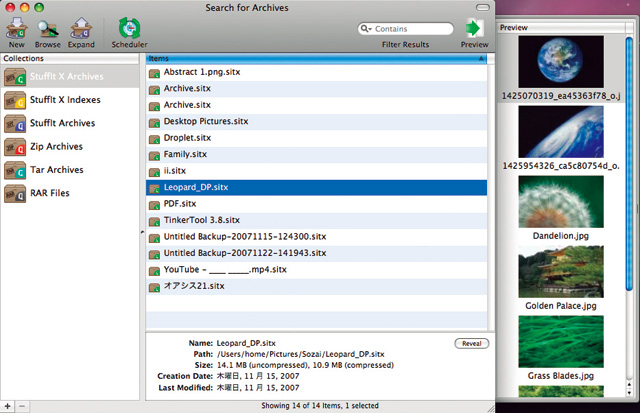Click the 1425070319_ea45363f78 file caption
This screenshot has width=640, height=413.
click(x=561, y=96)
